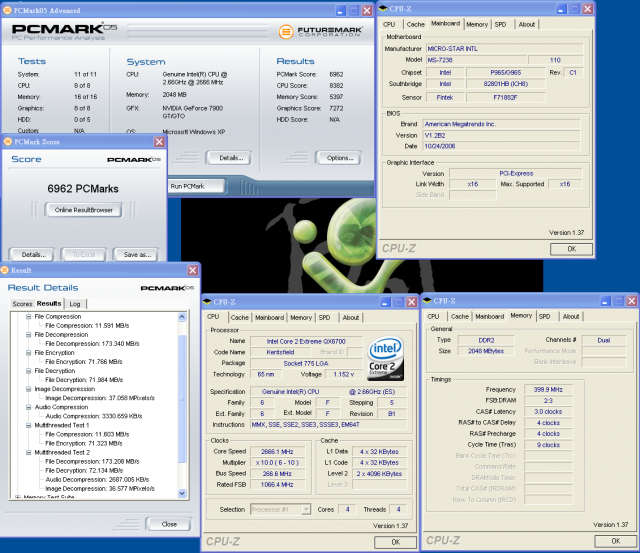Image resolution: width=640 pixels, height=553 pixels.
Task: Click the Intel Core 2 Extreme QX6700 name field
Action: pyautogui.click(x=306, y=341)
